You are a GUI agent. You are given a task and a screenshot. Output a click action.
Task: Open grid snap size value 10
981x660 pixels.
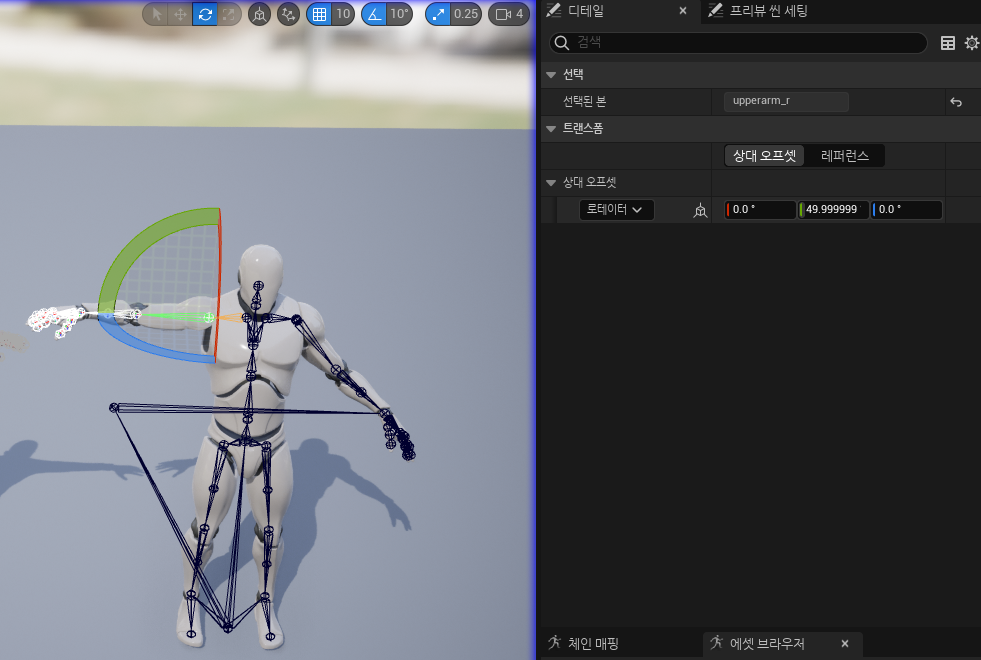point(343,14)
